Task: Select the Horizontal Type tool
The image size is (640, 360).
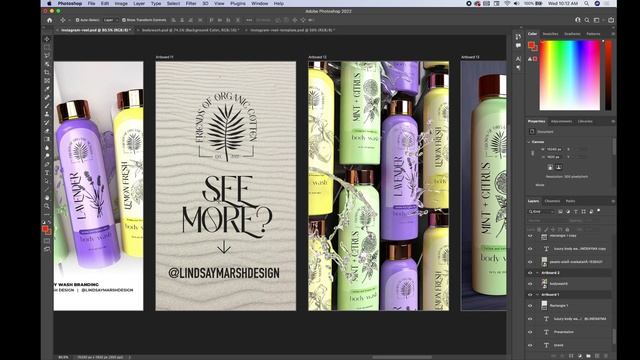Action: (x=47, y=173)
